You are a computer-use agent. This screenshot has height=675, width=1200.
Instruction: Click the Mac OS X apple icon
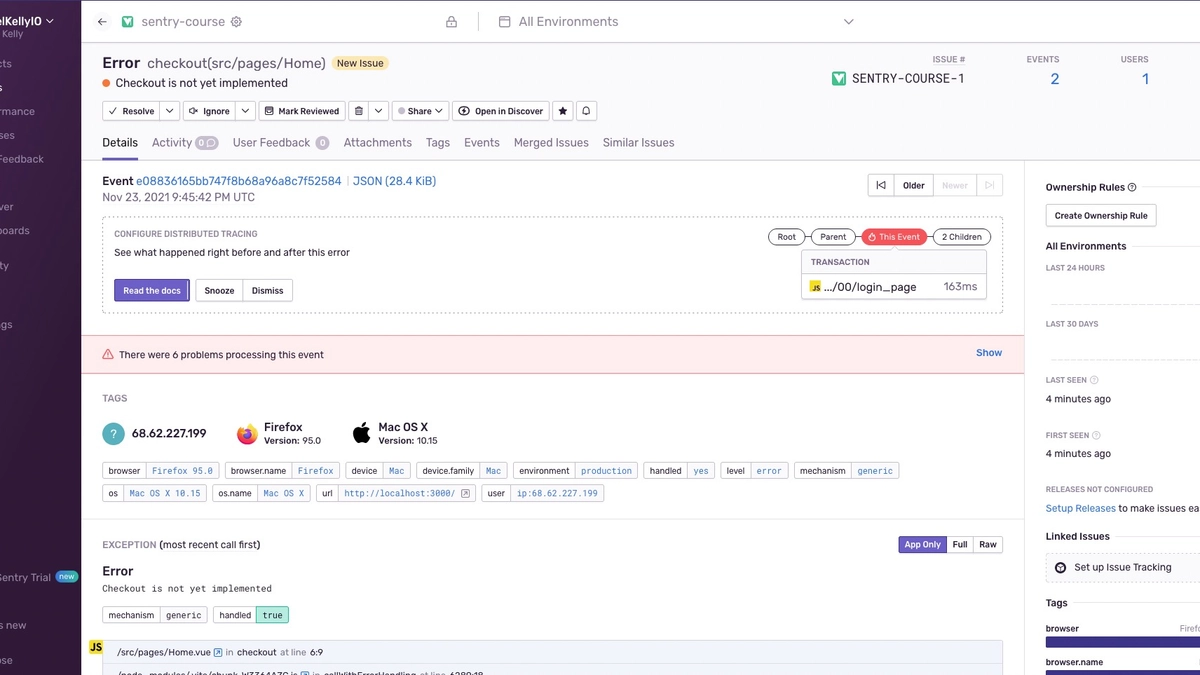[361, 432]
